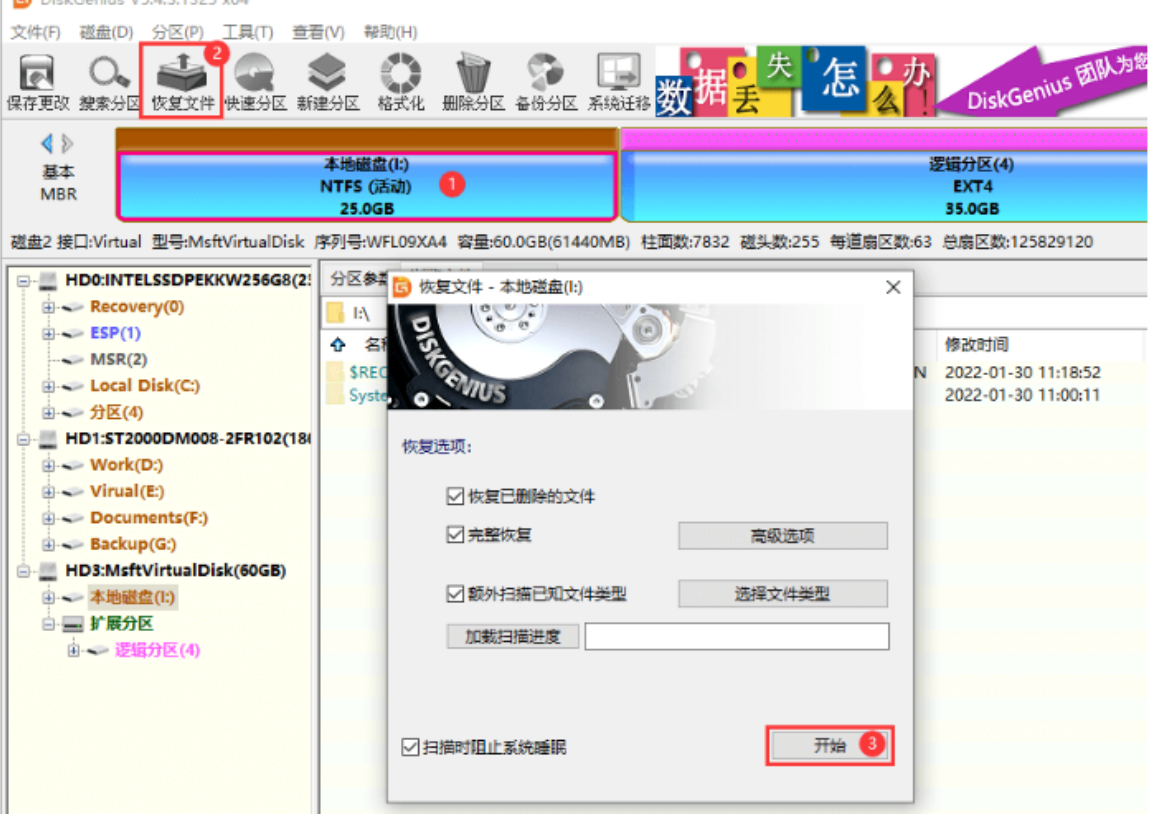Image resolution: width=1169 pixels, height=817 pixels.
Task: Switch to the 分区参数 tab
Action: tap(359, 279)
